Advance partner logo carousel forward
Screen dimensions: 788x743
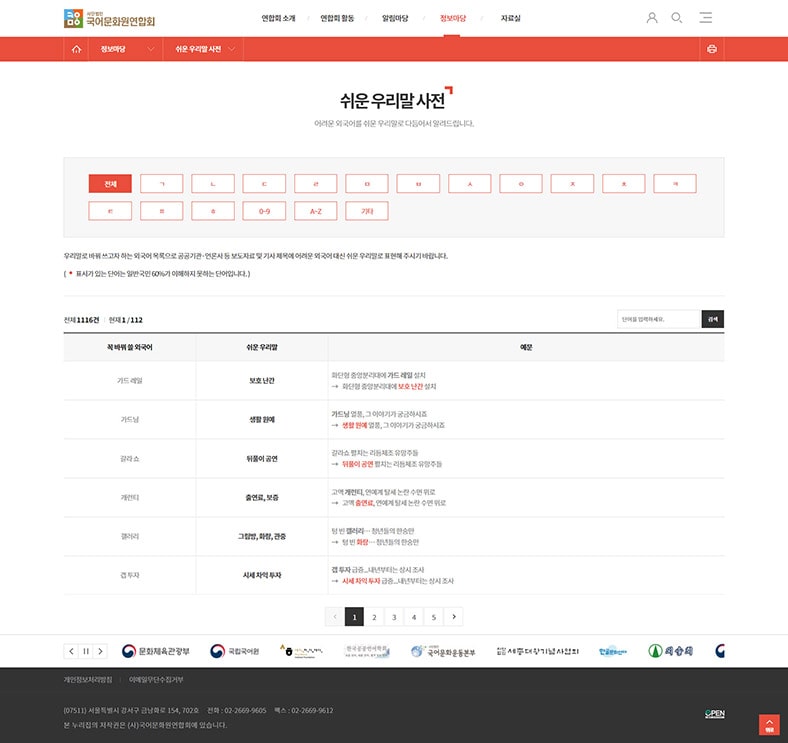(100, 651)
